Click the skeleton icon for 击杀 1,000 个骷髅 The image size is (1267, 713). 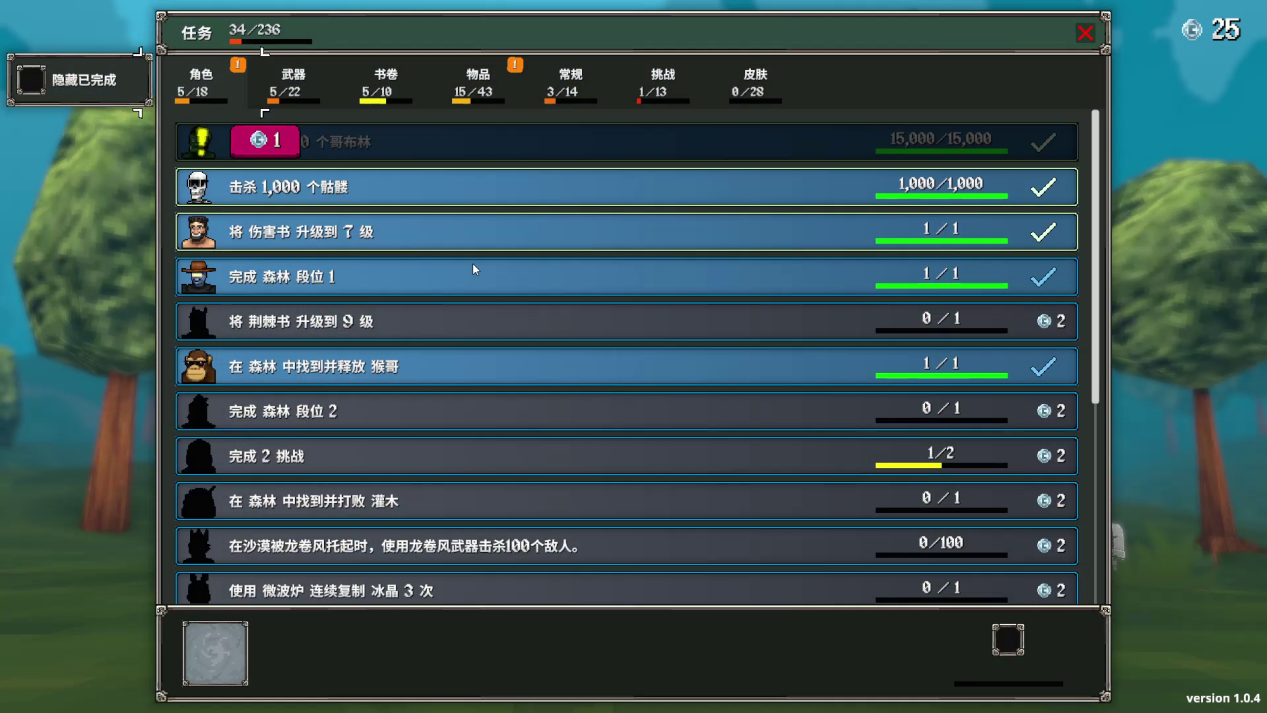click(198, 187)
